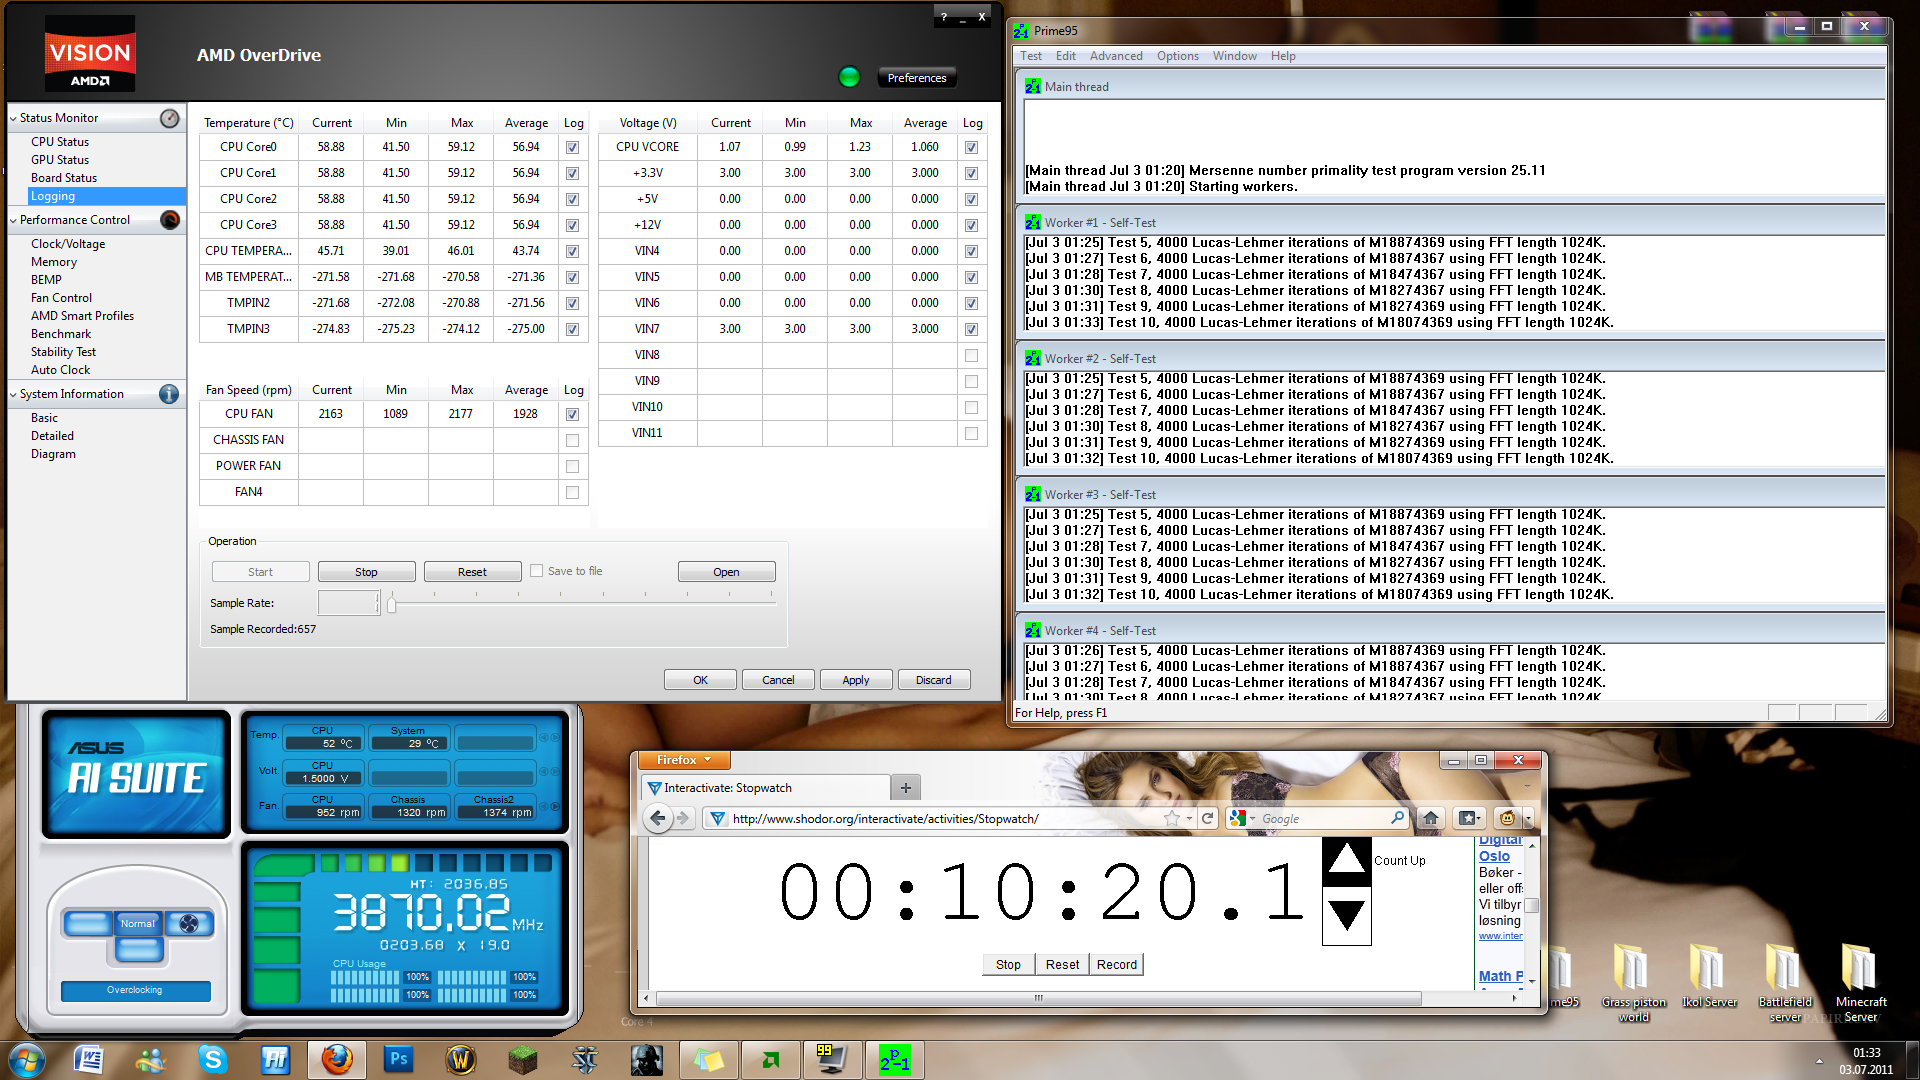
Task: Open World of Warcraft taskbar icon
Action: point(461,1059)
